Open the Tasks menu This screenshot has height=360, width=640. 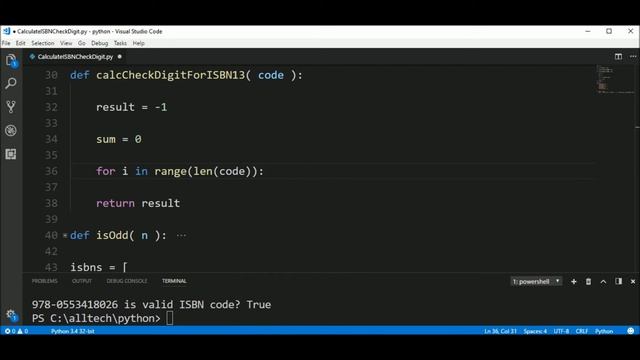120,43
